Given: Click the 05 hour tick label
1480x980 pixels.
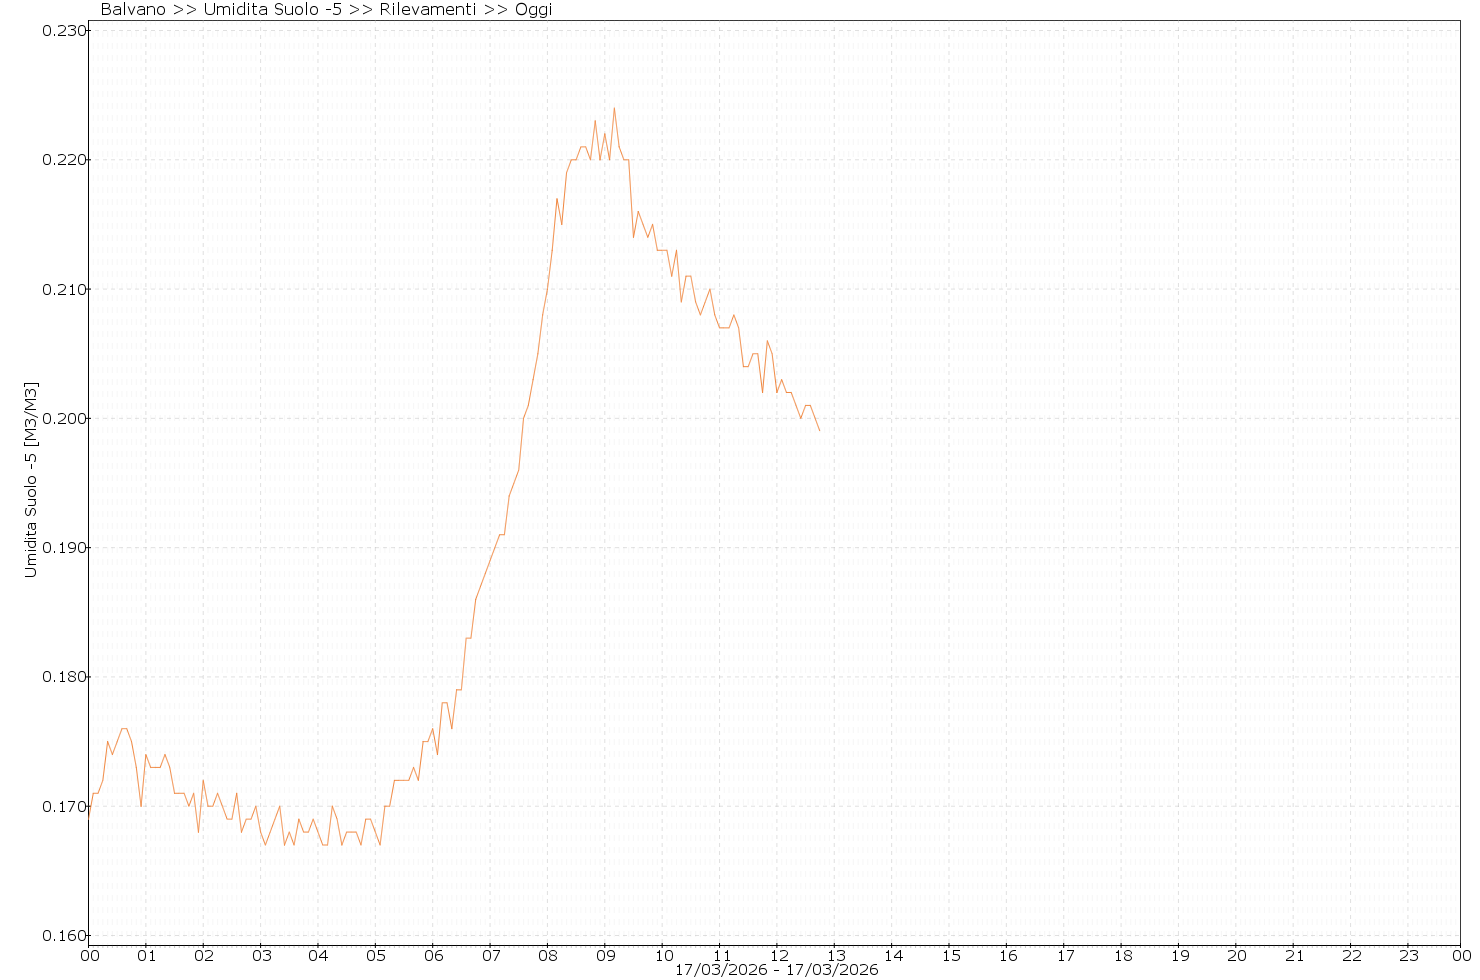Looking at the screenshot, I should 375,955.
